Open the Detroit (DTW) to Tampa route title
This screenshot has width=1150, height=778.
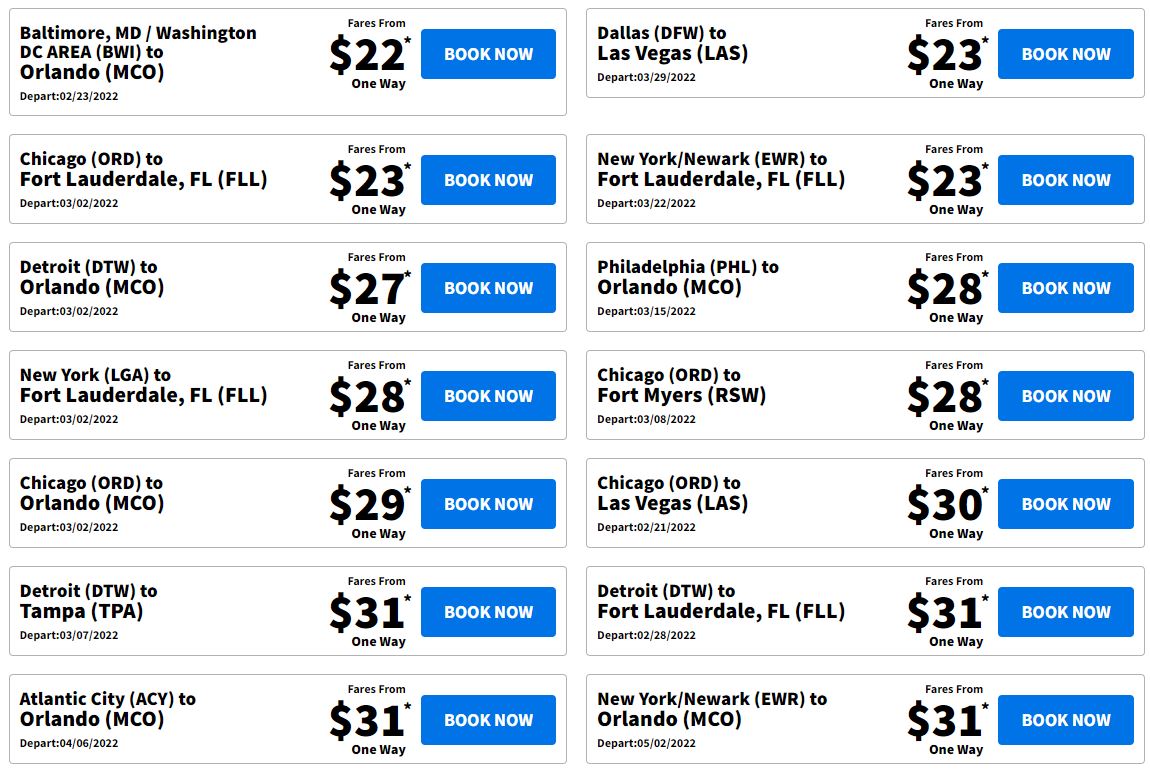(88, 601)
